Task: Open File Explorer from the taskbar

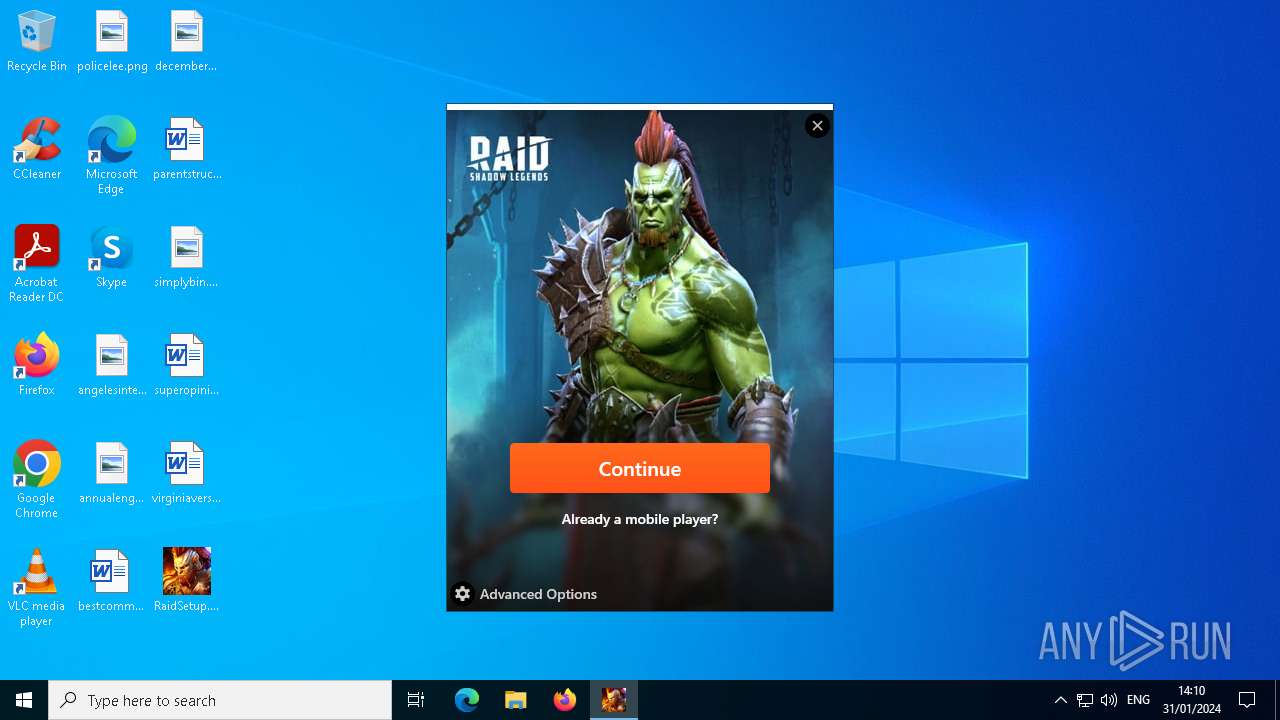Action: (x=516, y=700)
